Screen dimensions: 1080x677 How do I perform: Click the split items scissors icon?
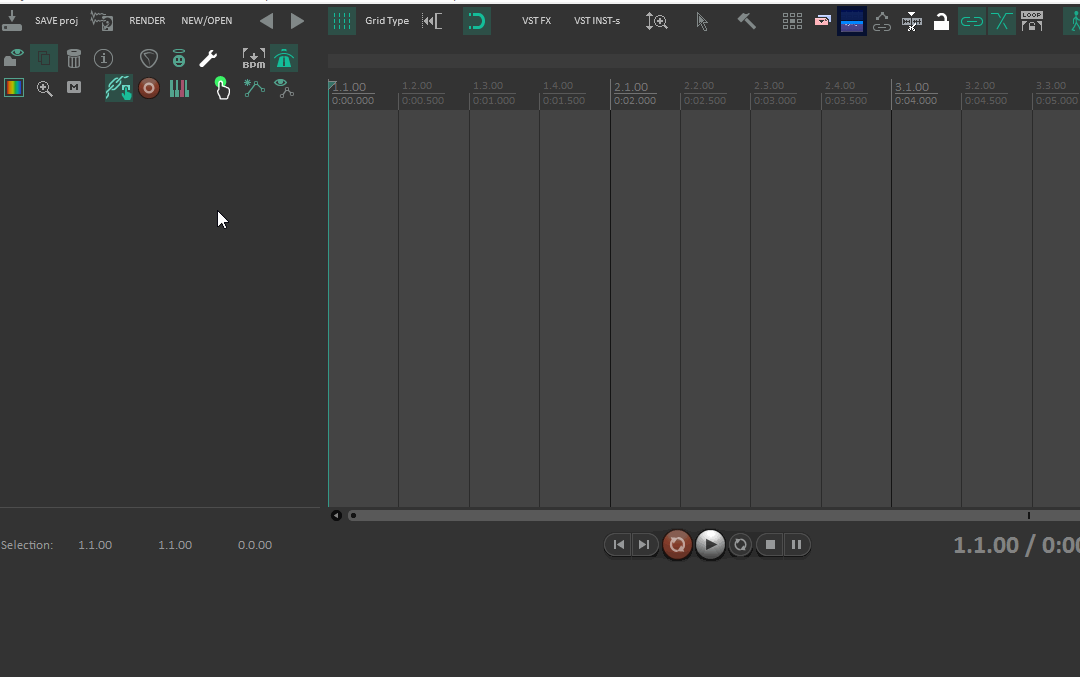[912, 21]
